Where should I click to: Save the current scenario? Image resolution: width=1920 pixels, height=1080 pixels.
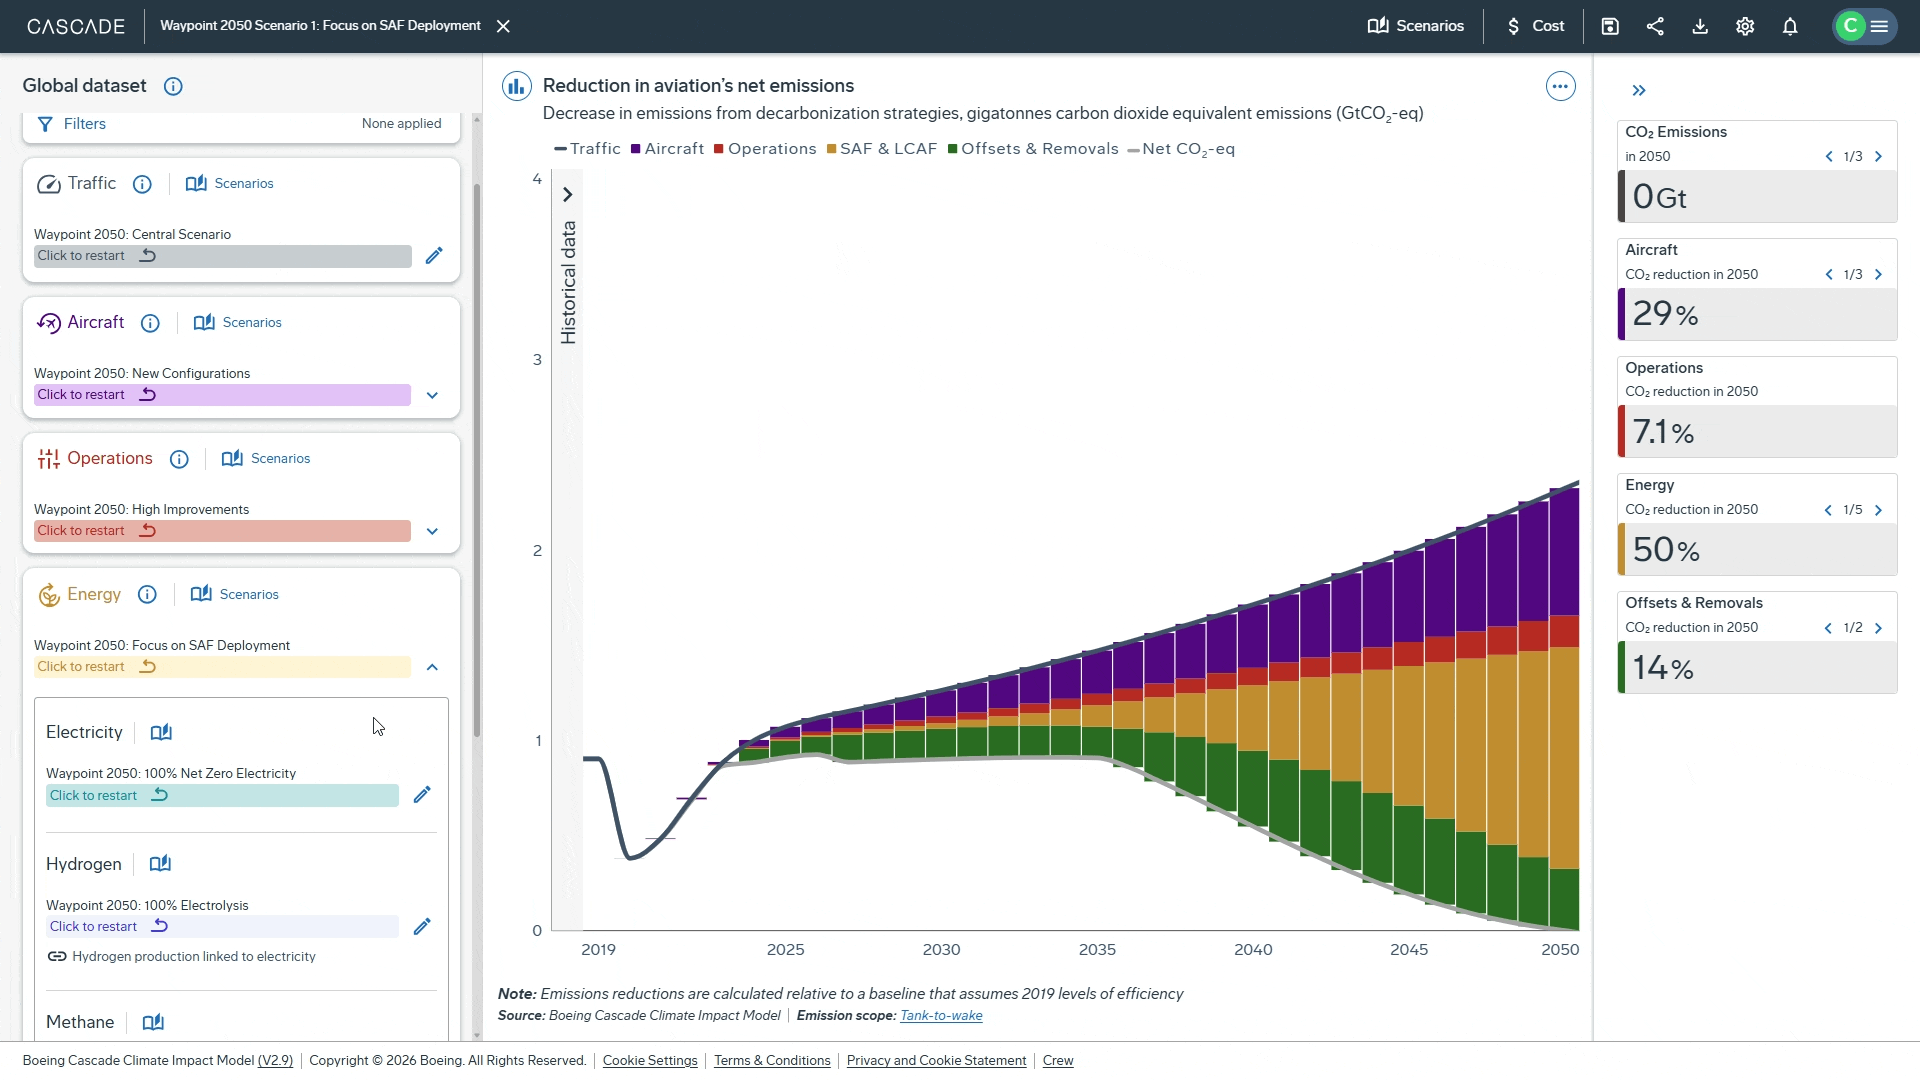(1610, 26)
